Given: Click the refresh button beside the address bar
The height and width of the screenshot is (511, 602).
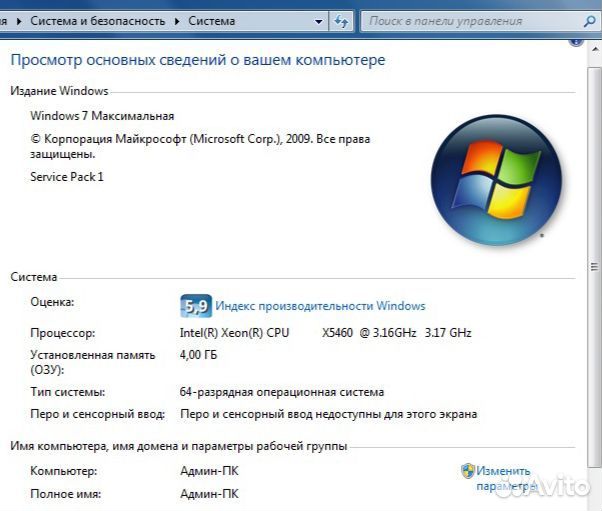Looking at the screenshot, I should tap(342, 20).
